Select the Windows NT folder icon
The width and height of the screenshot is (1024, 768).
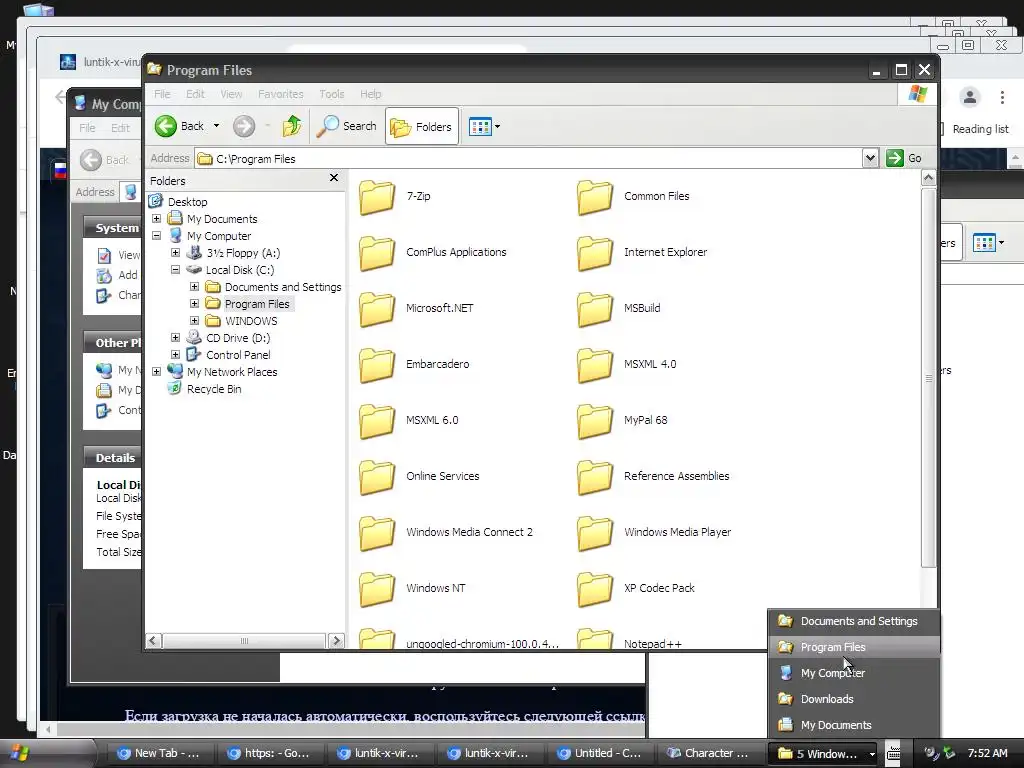point(377,590)
